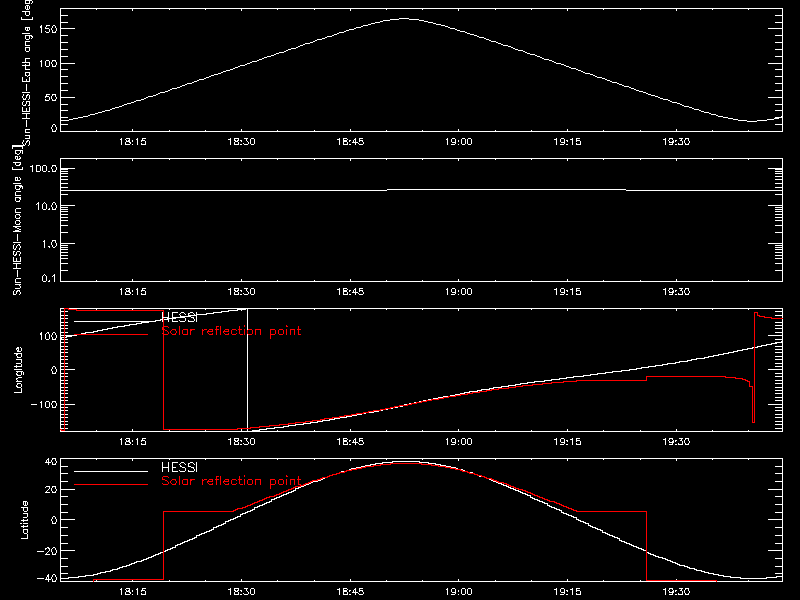Click the 150 tick label on Earth angle axis
Viewport: 800px width, 600px height.
(47, 29)
